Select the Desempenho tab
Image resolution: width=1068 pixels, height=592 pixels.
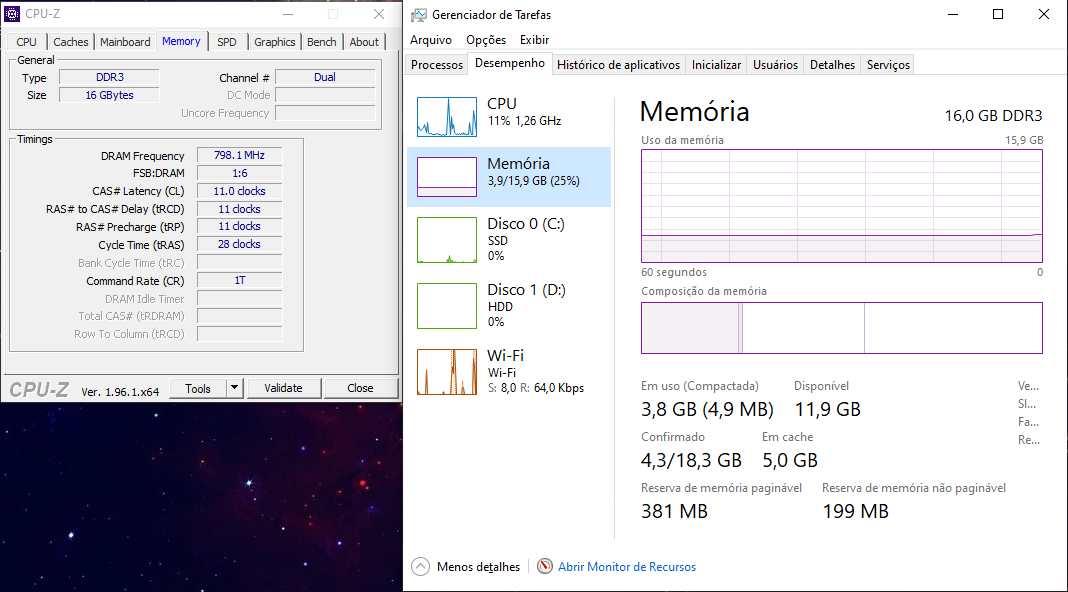tap(510, 63)
